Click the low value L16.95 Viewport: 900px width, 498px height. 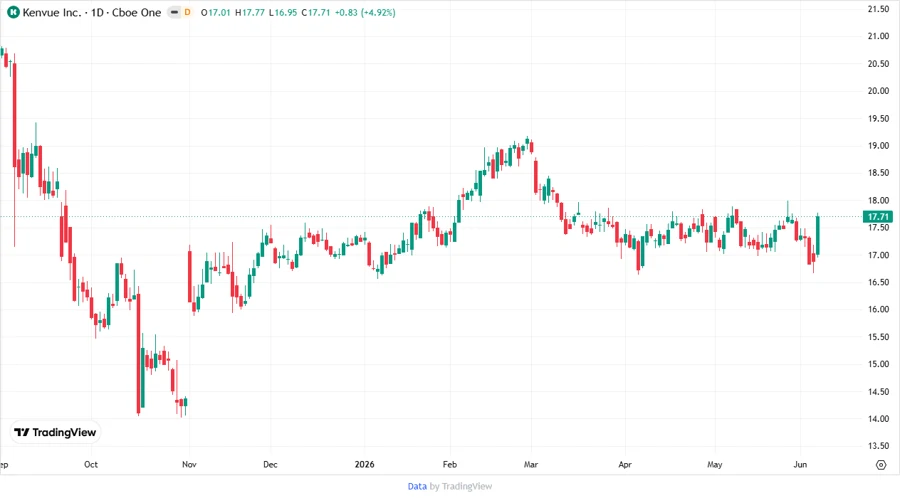click(x=283, y=12)
